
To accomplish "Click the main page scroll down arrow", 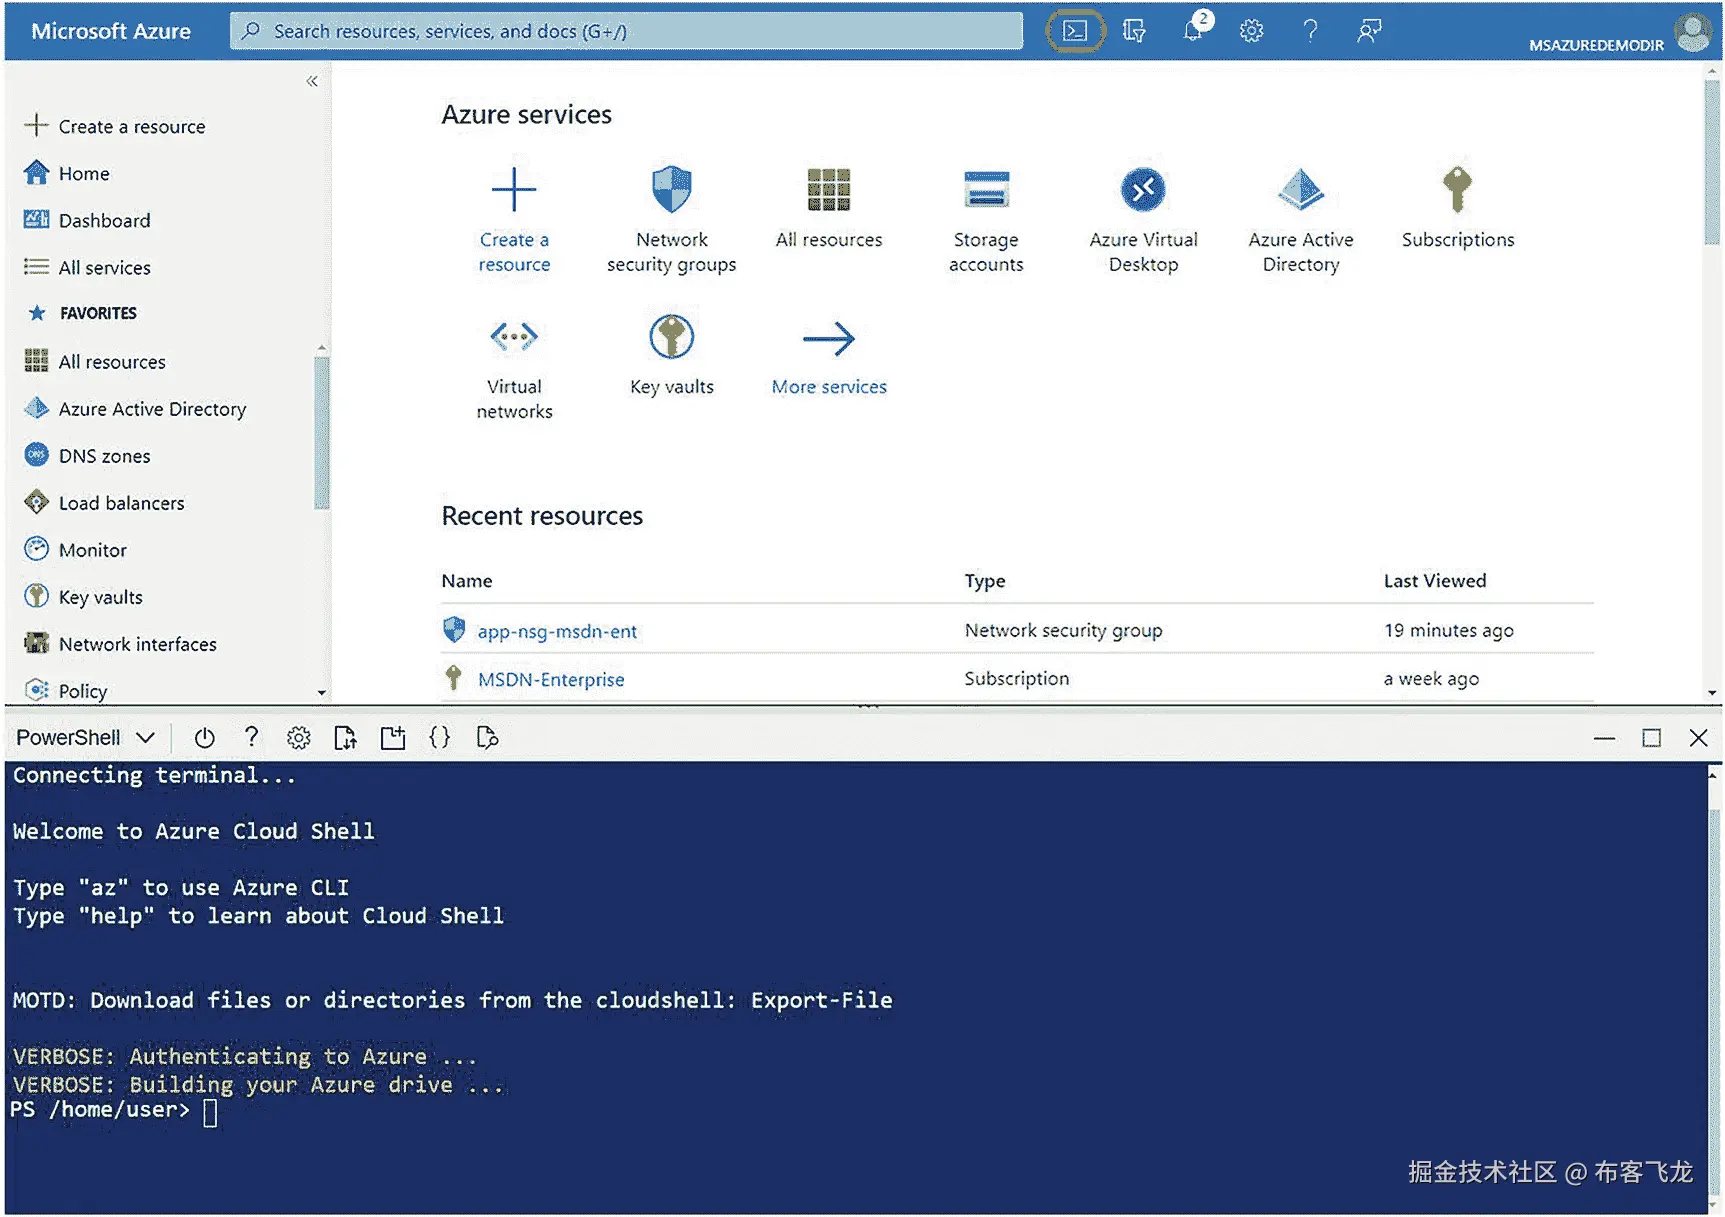I will click(1712, 692).
